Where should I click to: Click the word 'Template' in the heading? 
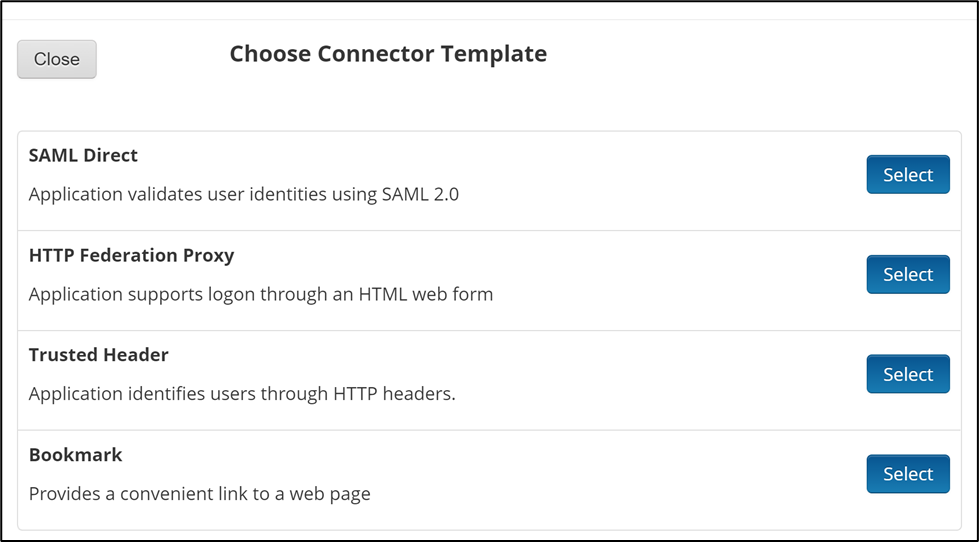point(497,54)
